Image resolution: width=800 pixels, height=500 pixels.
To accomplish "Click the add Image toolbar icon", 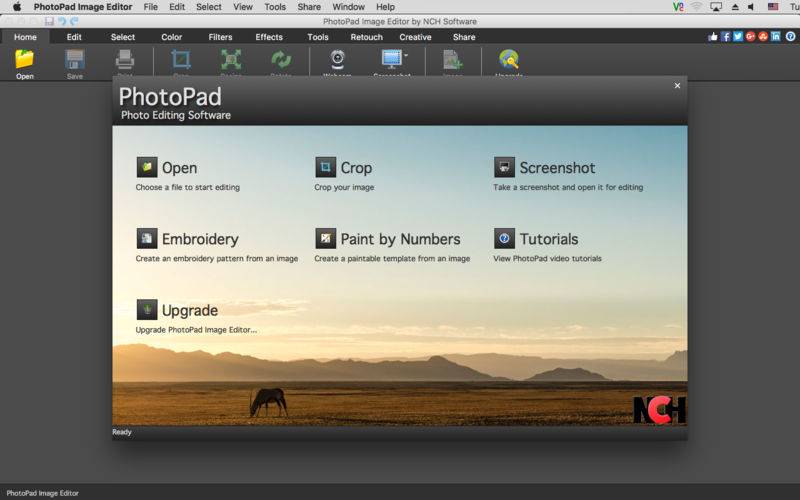I will coord(452,59).
